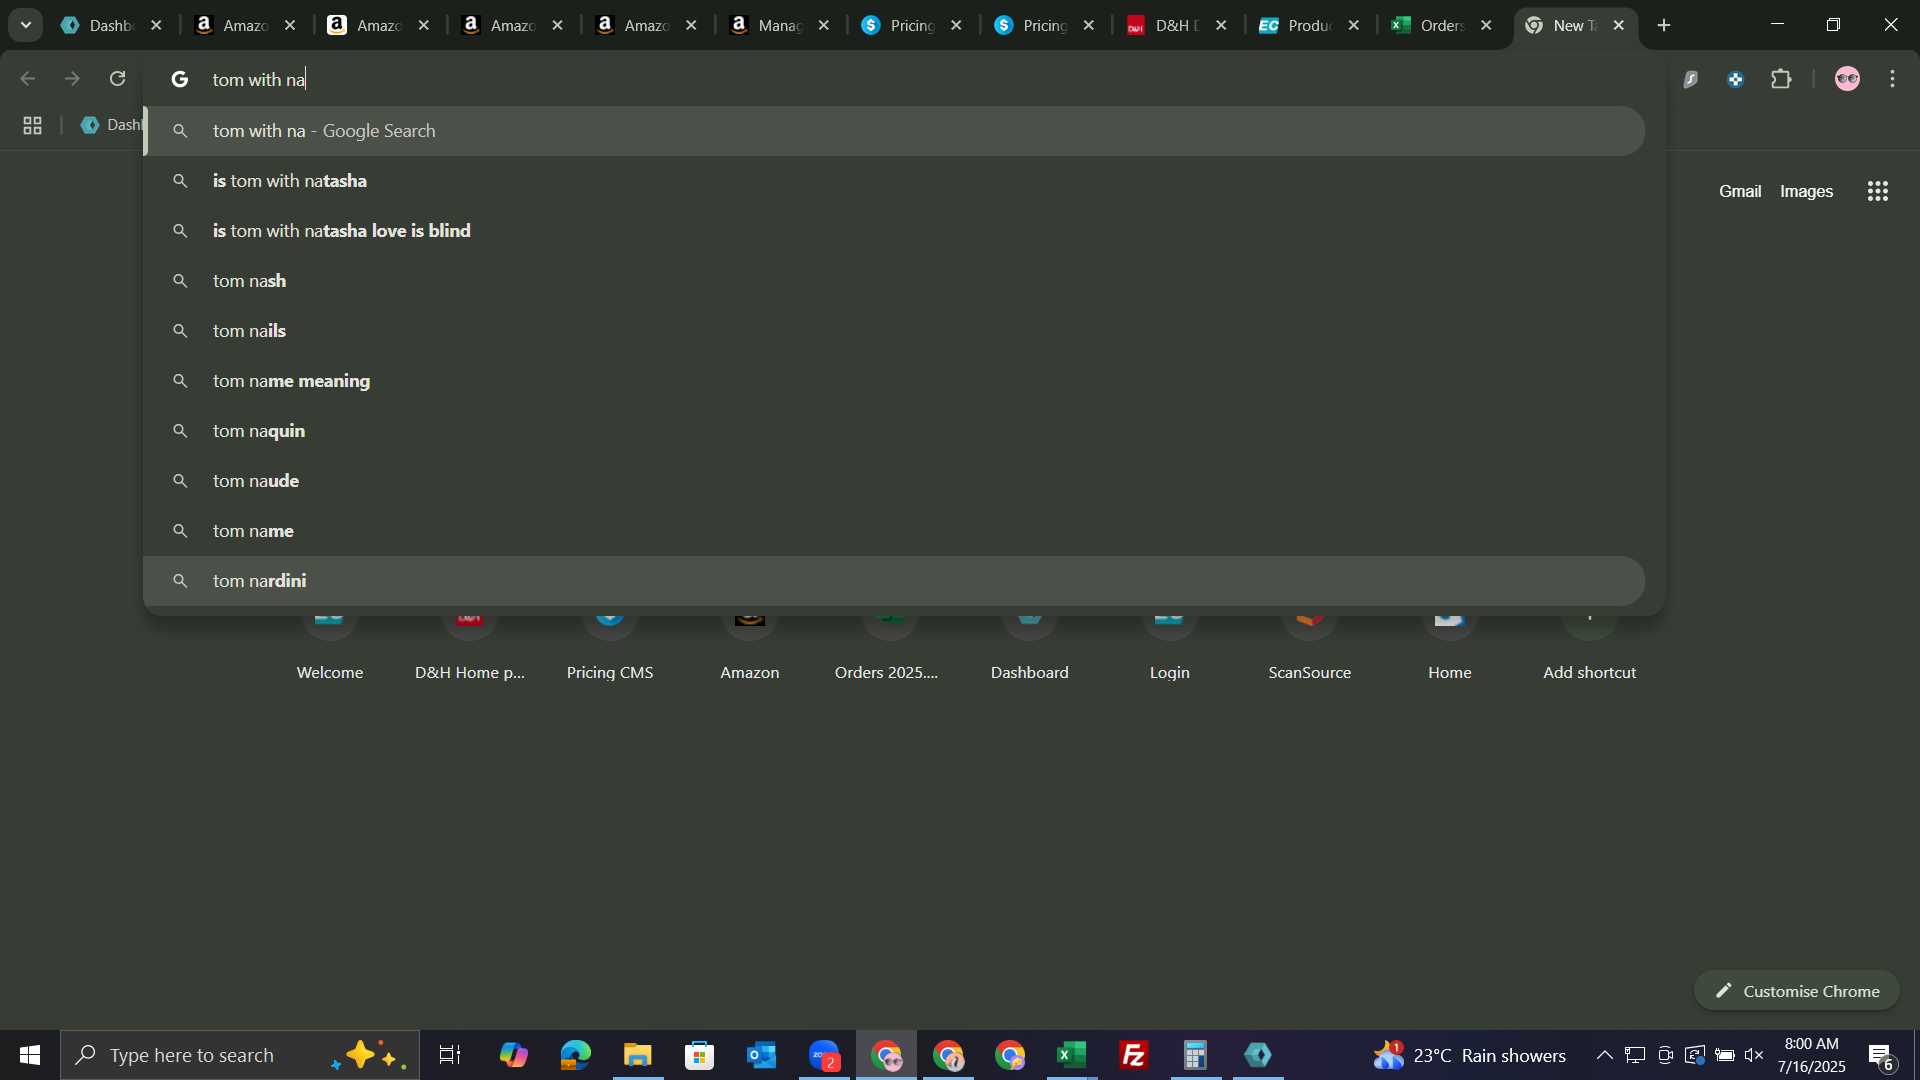This screenshot has width=1920, height=1080.
Task: Click the taskbar search box
Action: click(240, 1055)
